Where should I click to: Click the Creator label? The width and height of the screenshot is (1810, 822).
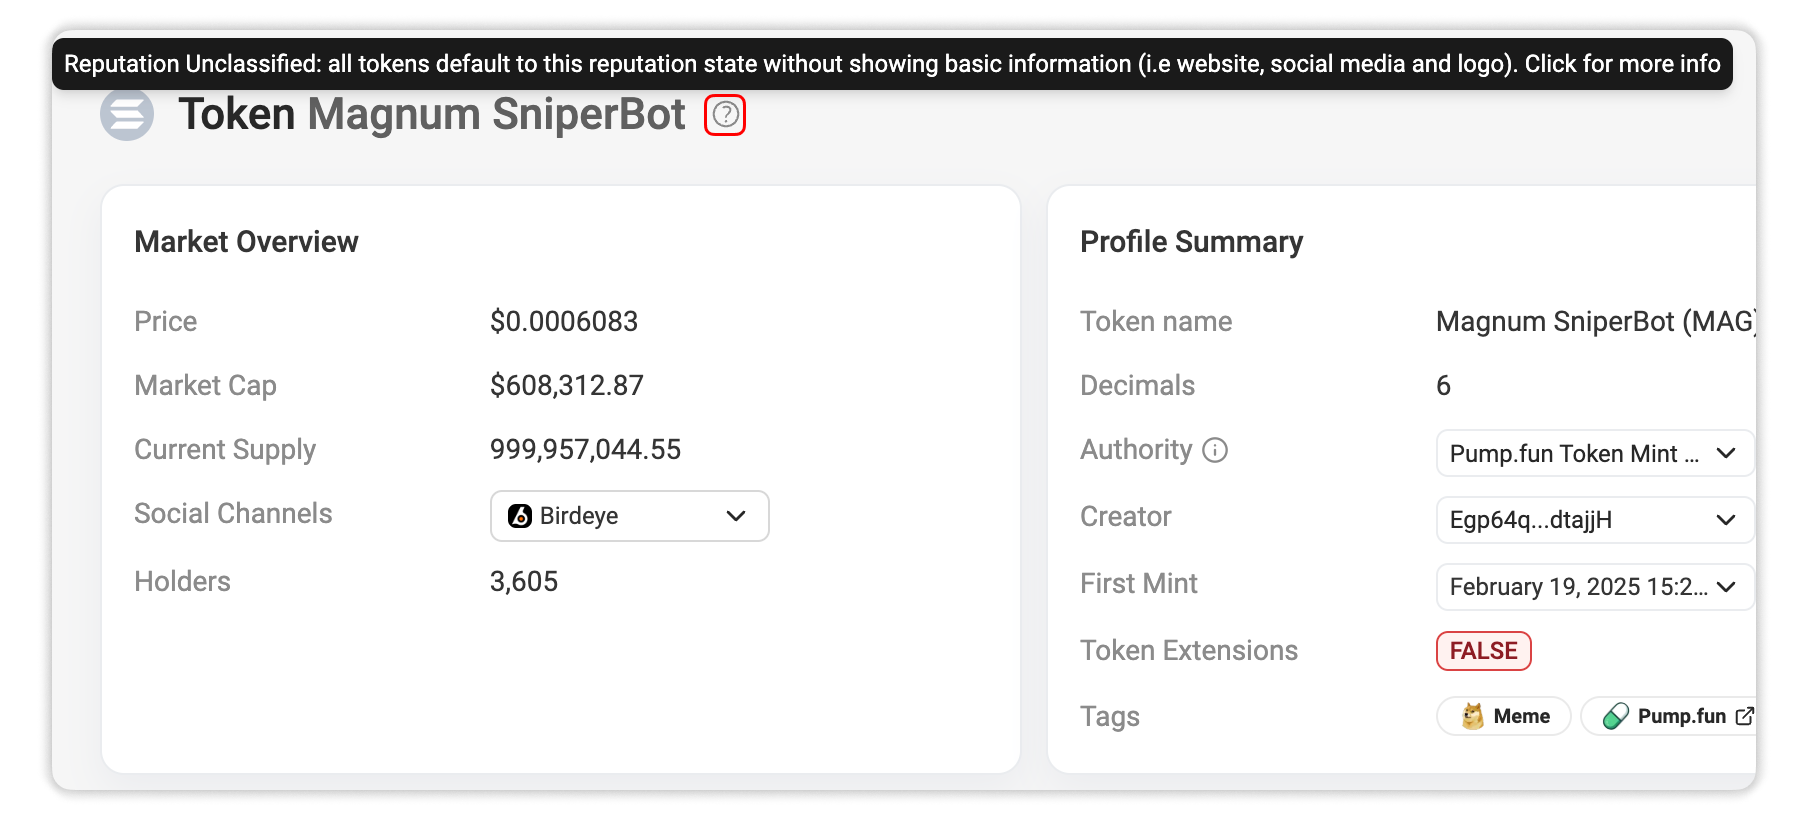[1125, 516]
